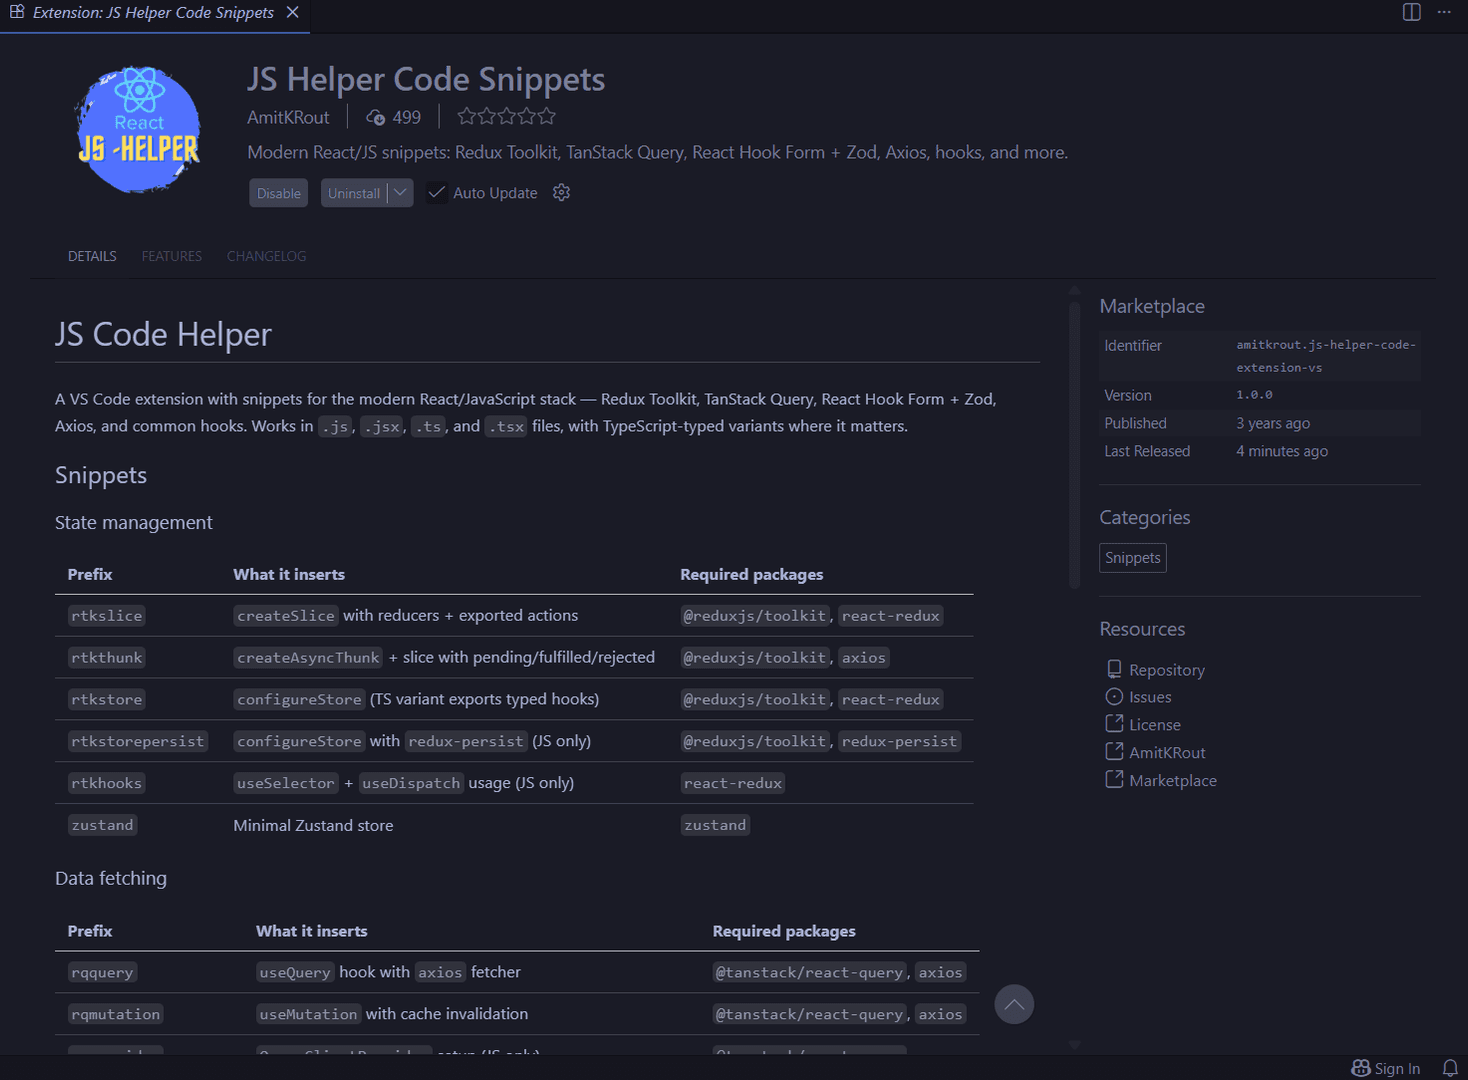
Task: Click the createAsyncThunk code label
Action: point(308,658)
